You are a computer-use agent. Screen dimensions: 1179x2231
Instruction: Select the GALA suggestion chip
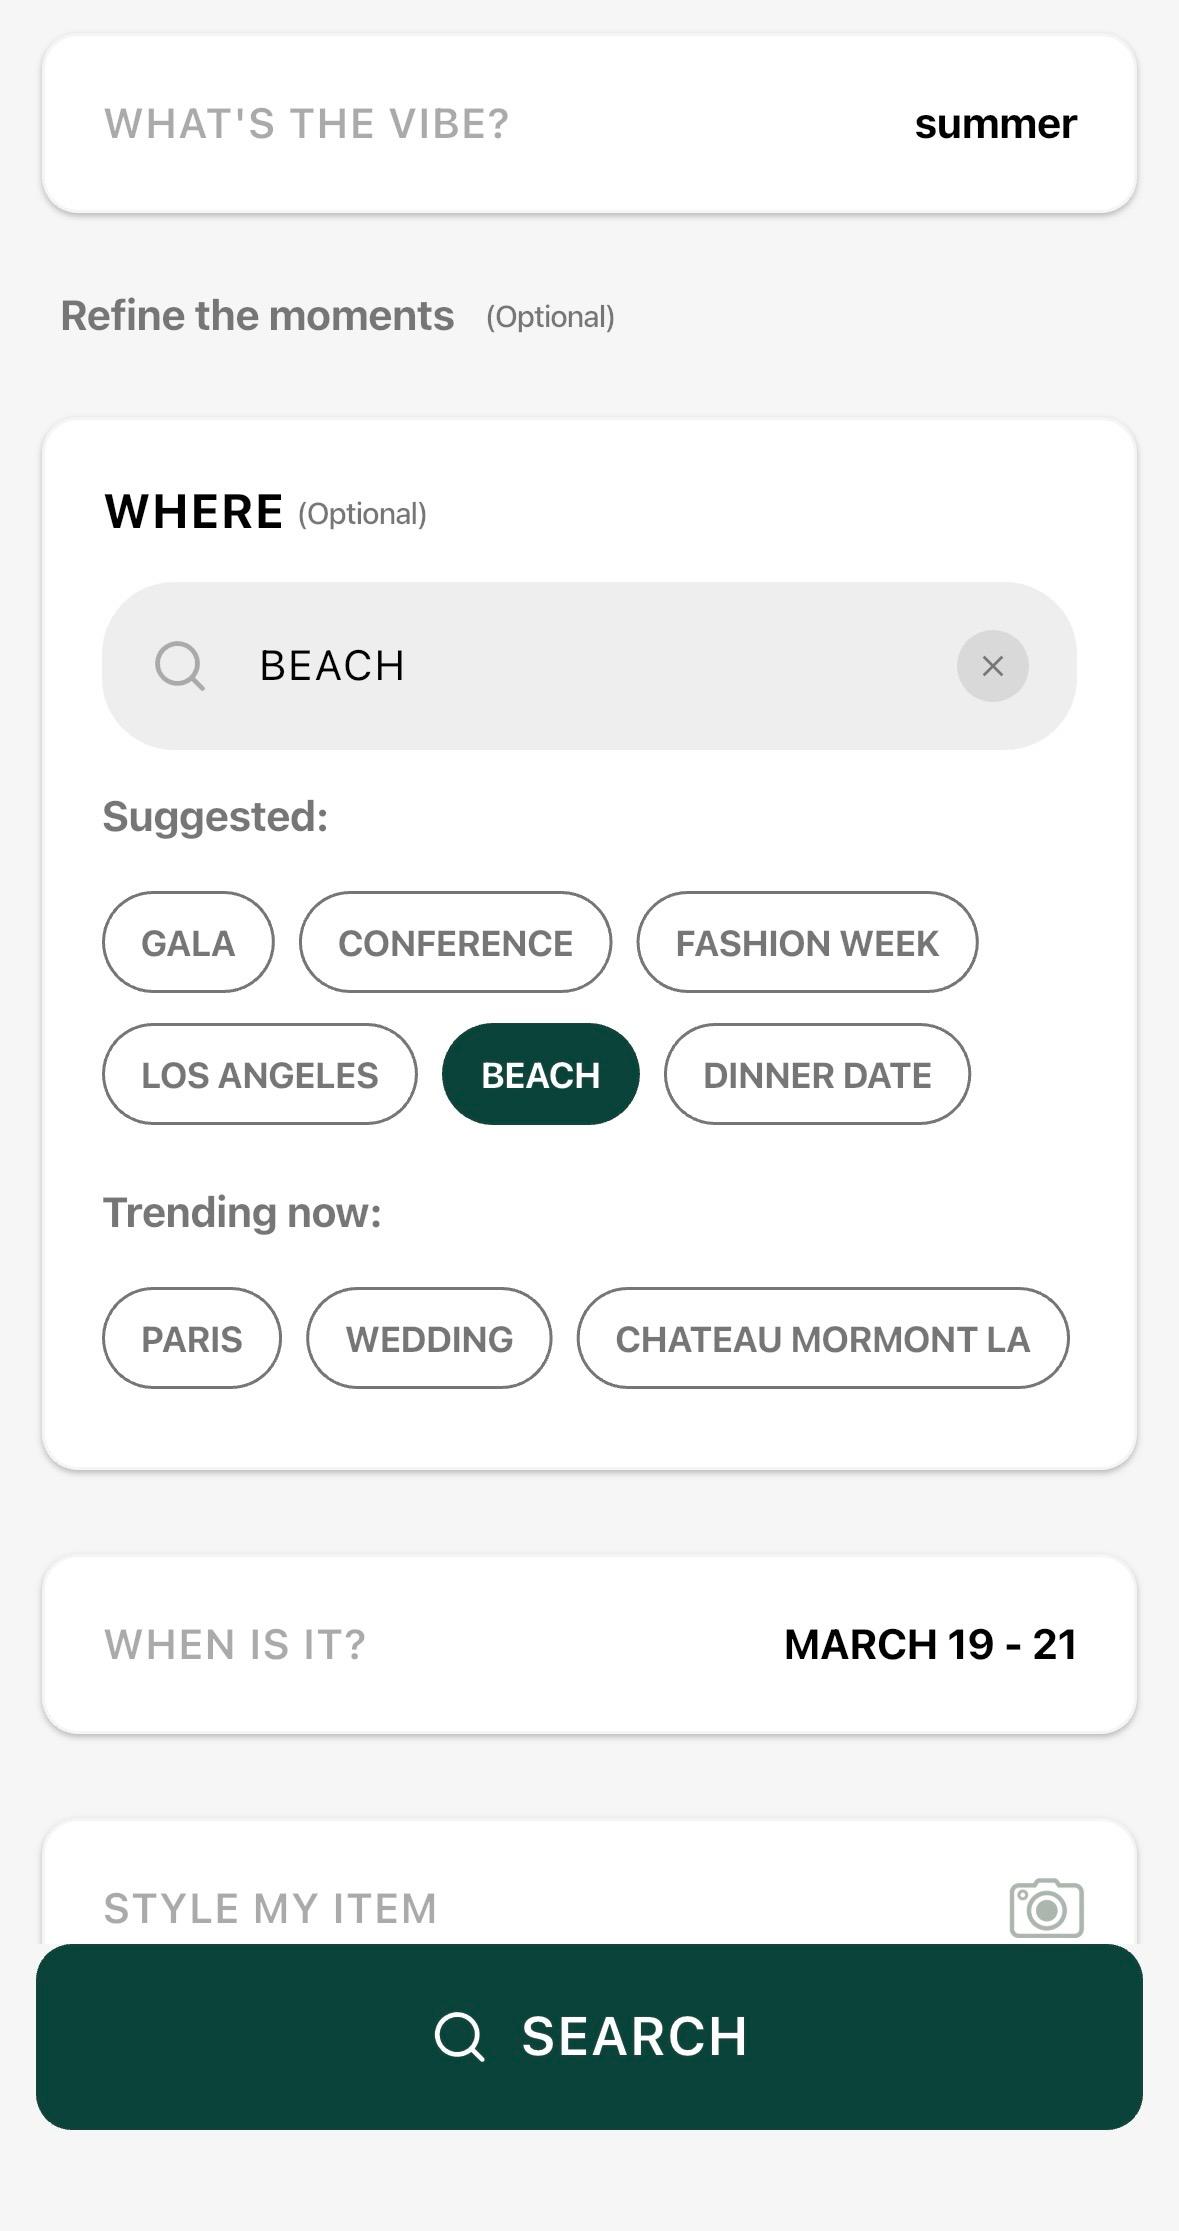pos(188,942)
